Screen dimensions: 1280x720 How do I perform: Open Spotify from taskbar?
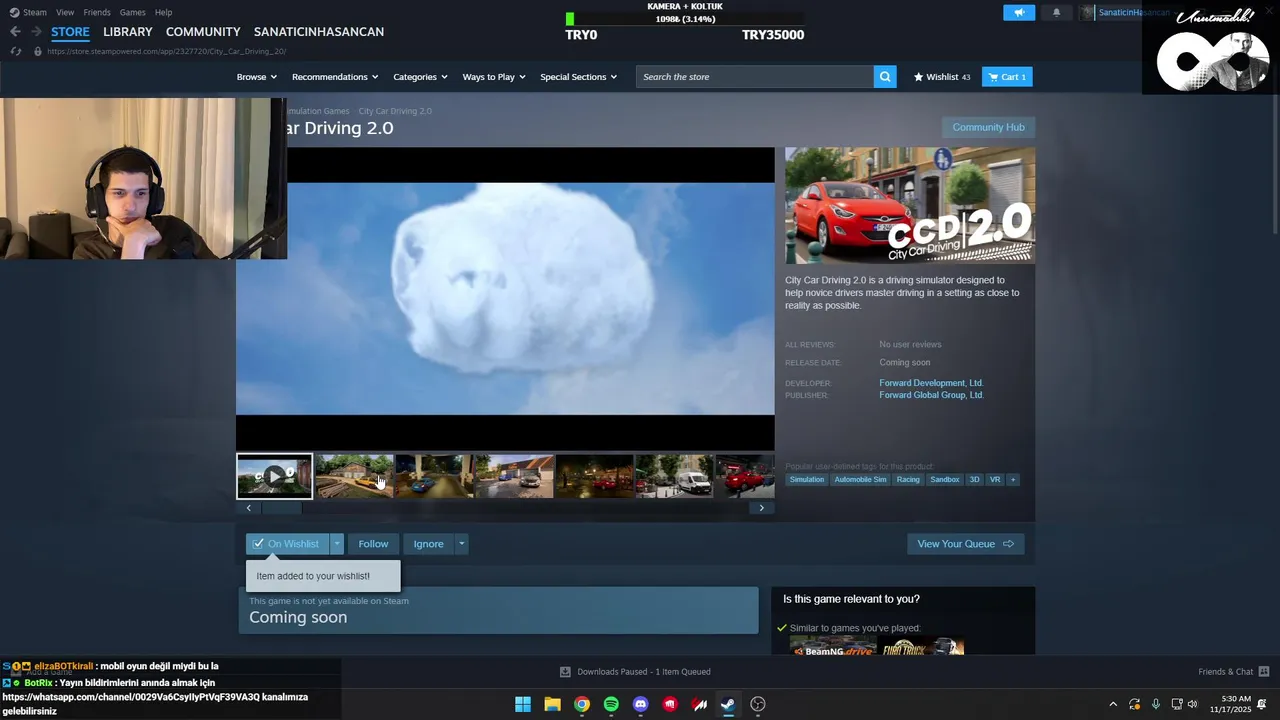(611, 704)
